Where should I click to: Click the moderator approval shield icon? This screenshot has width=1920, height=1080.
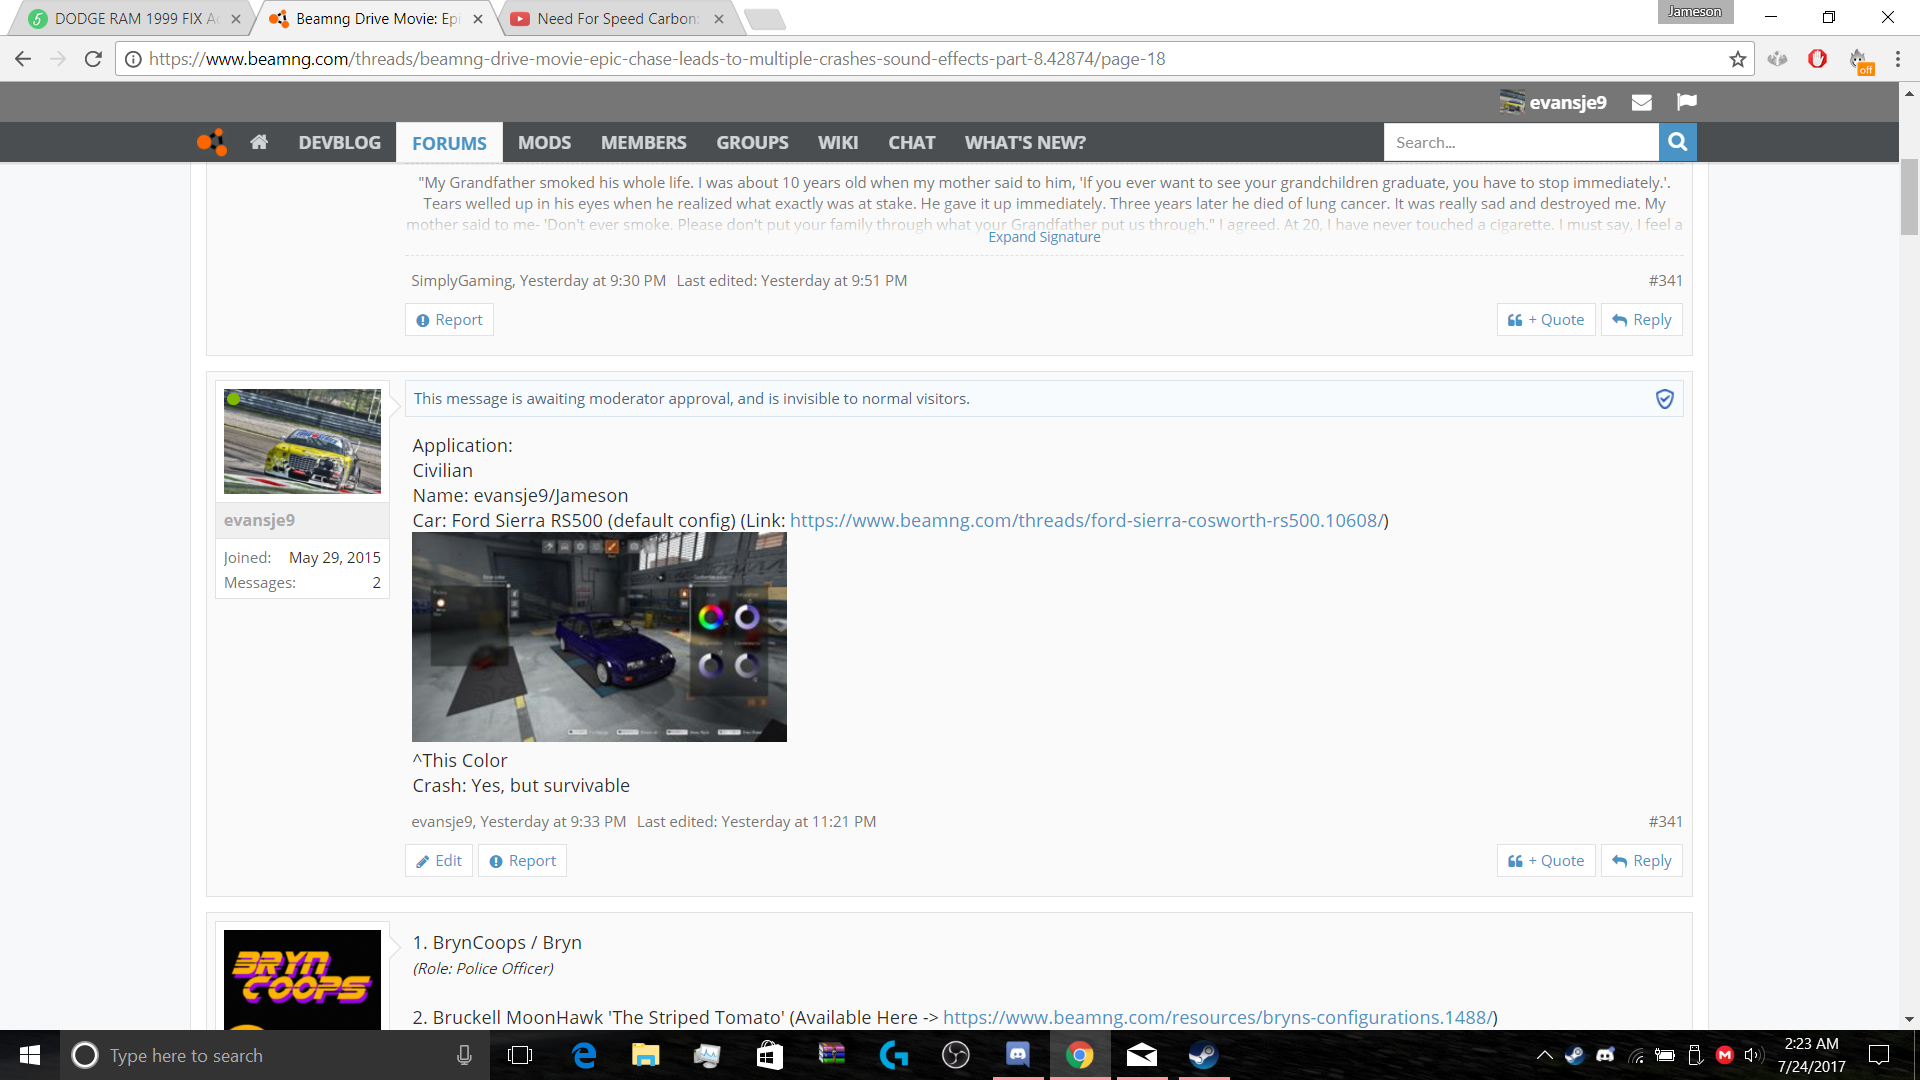1664,399
